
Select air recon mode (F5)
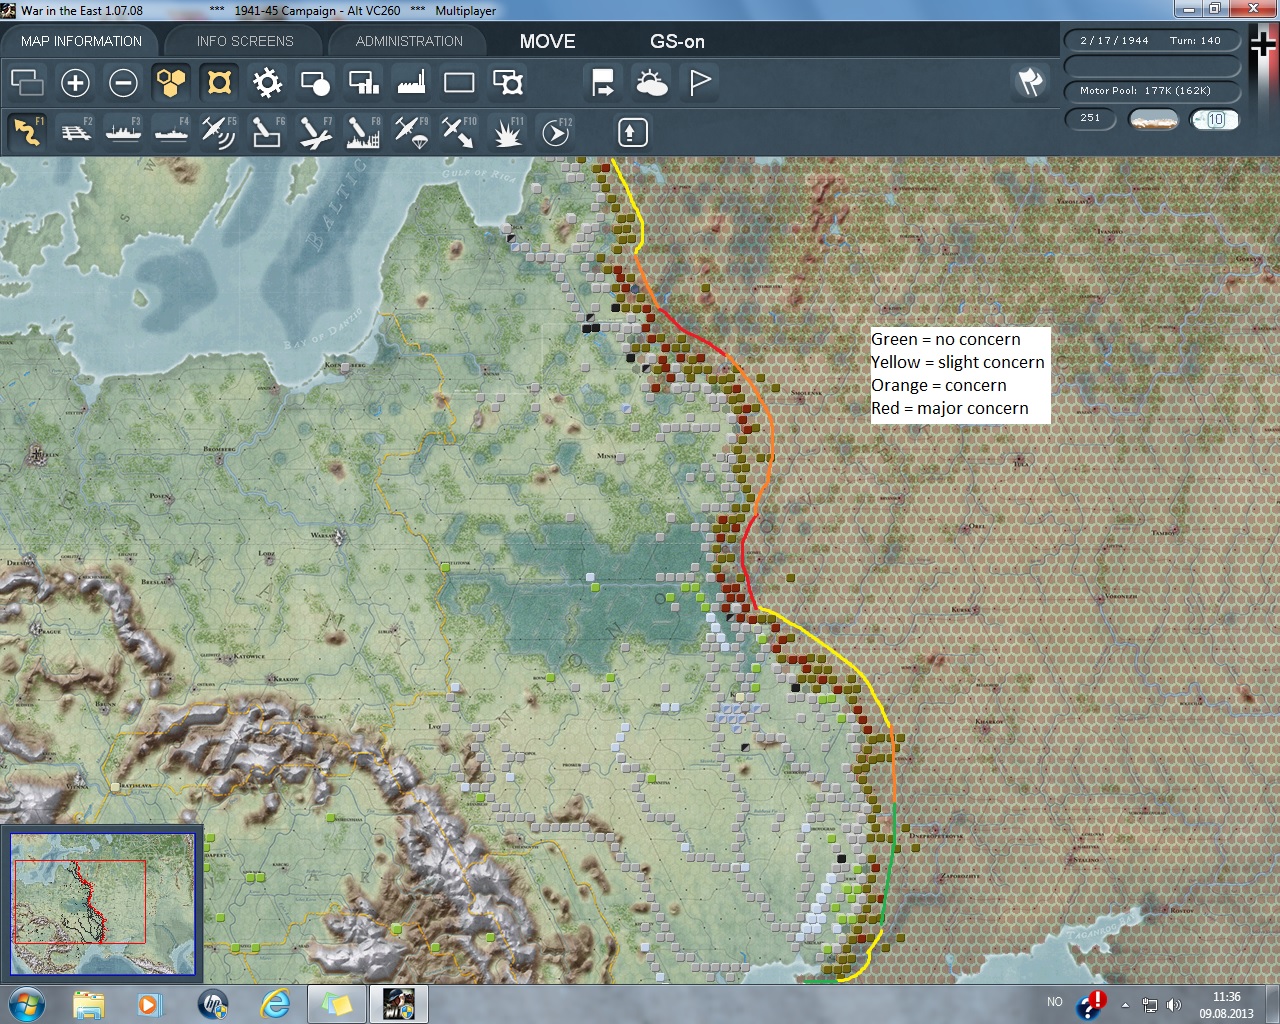click(218, 132)
